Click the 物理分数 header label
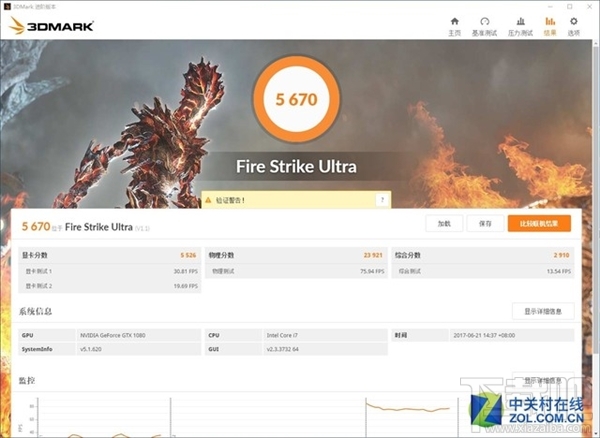This screenshot has height=438, width=600. tap(221, 255)
